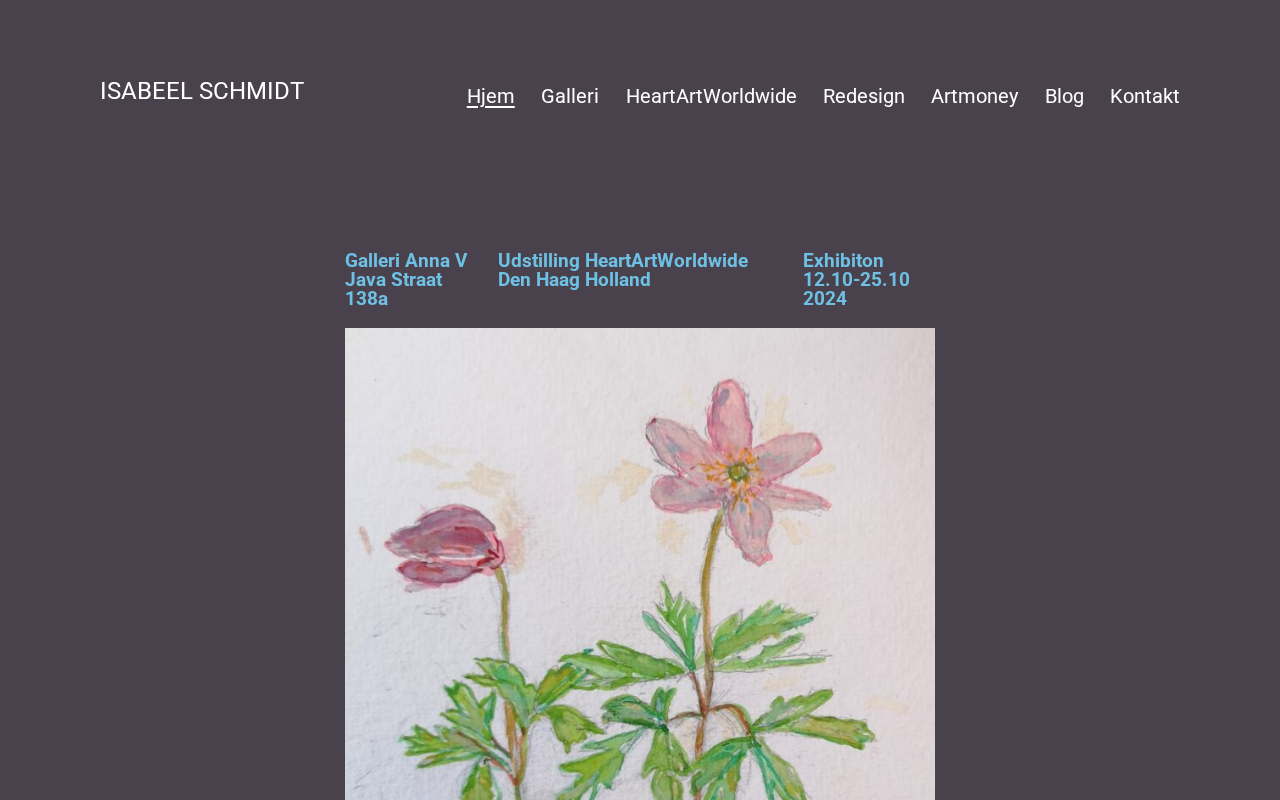This screenshot has height=800, width=1280.
Task: Click the 2024 year text
Action: (x=825, y=299)
